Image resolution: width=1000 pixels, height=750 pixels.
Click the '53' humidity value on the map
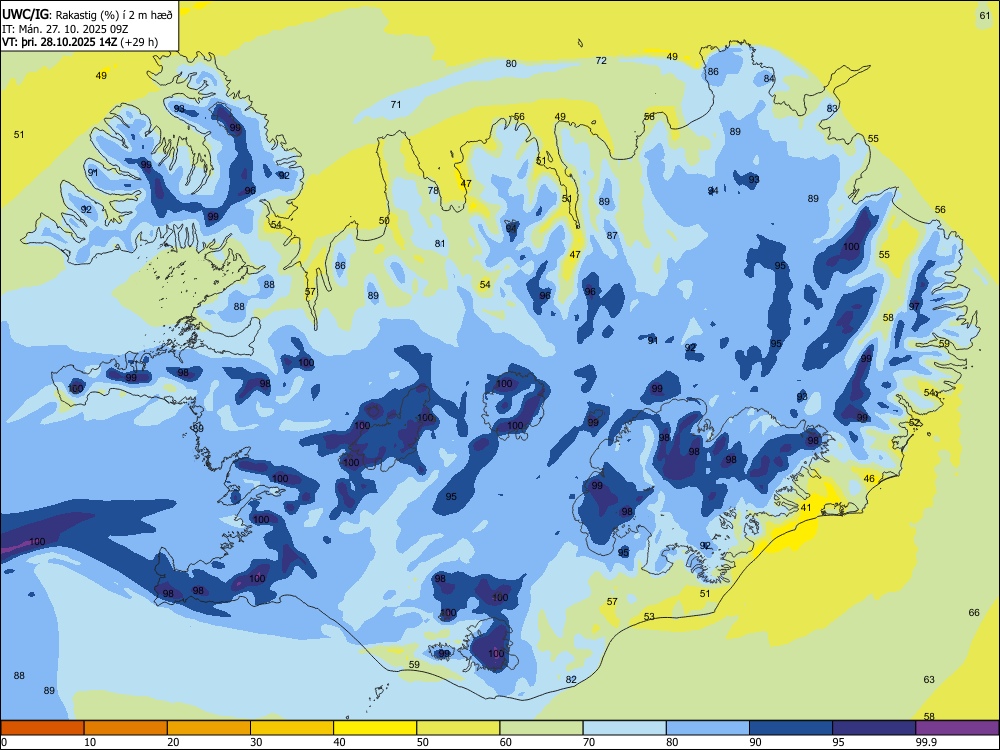tap(649, 617)
